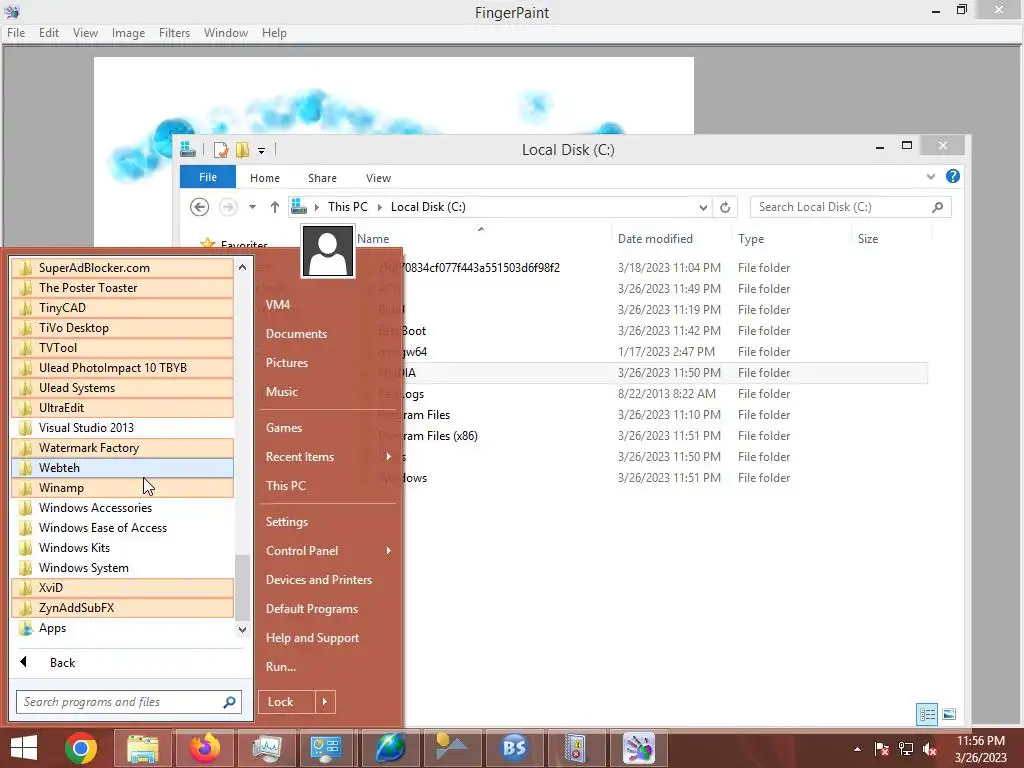Open the Windows Accessories folder
The height and width of the screenshot is (768, 1024).
pos(122,507)
